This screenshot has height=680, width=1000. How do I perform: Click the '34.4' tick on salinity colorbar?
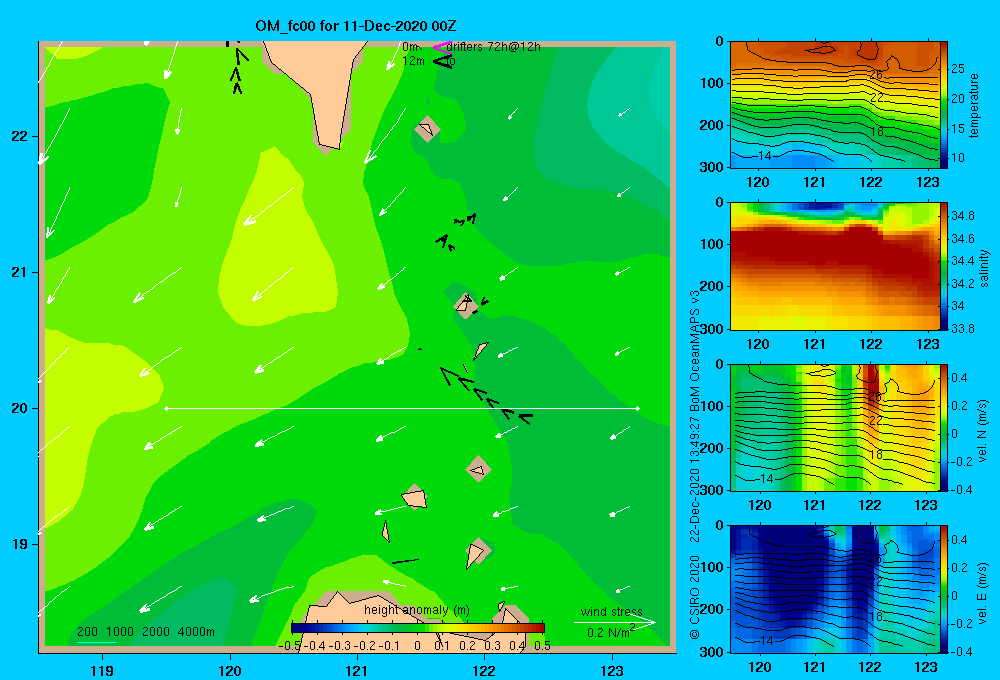(x=962, y=261)
